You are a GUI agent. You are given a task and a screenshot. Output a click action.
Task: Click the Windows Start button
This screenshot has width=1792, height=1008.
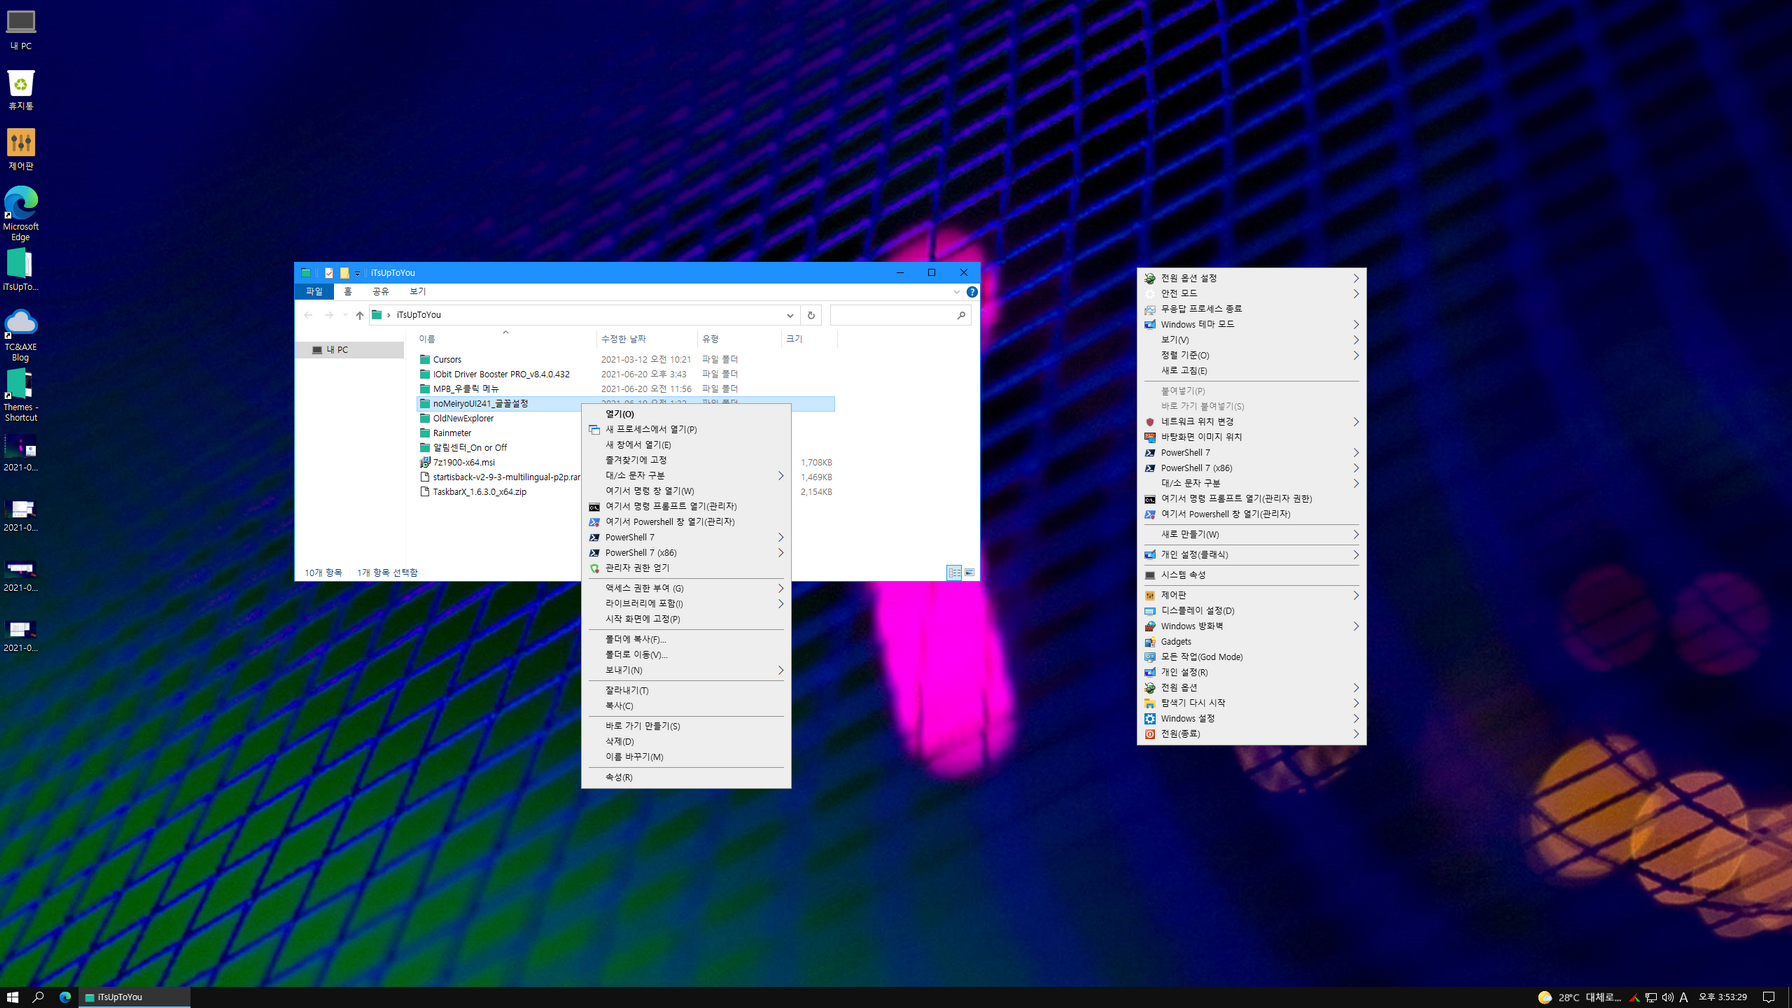(x=12, y=997)
